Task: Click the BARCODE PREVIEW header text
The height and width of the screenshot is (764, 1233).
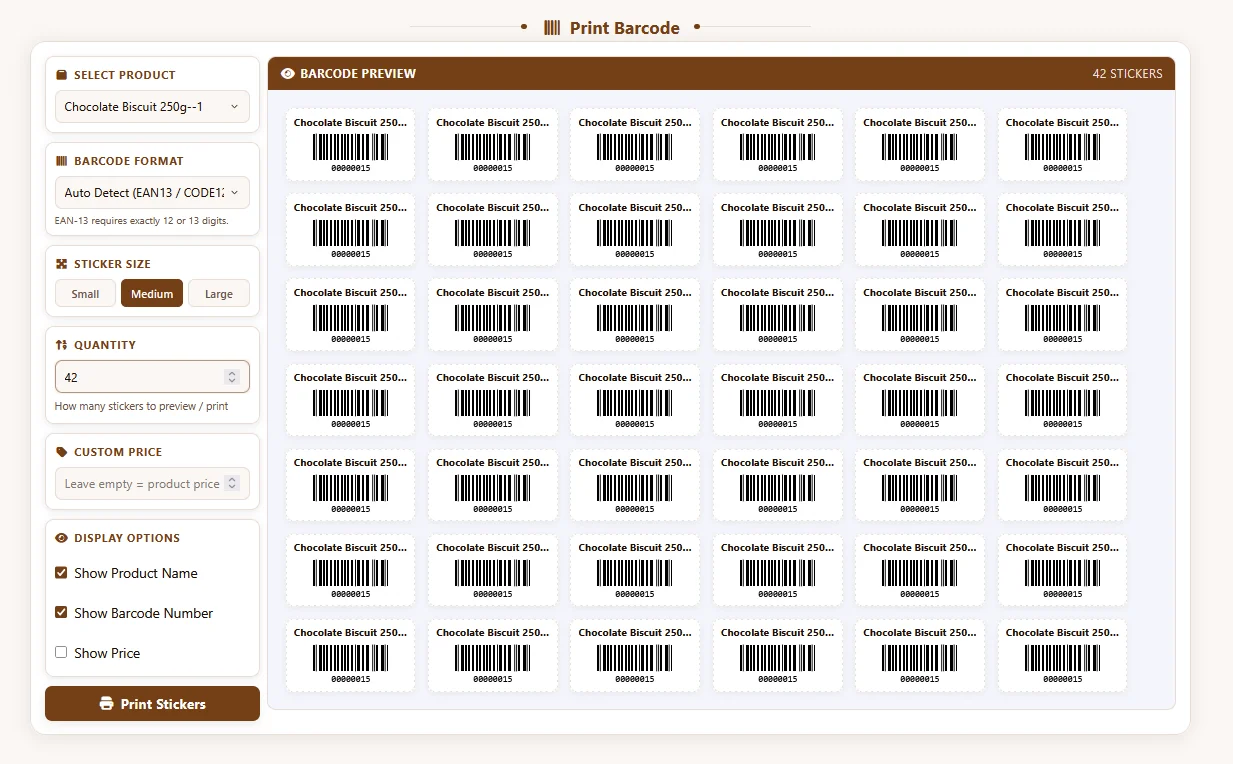Action: pyautogui.click(x=358, y=74)
